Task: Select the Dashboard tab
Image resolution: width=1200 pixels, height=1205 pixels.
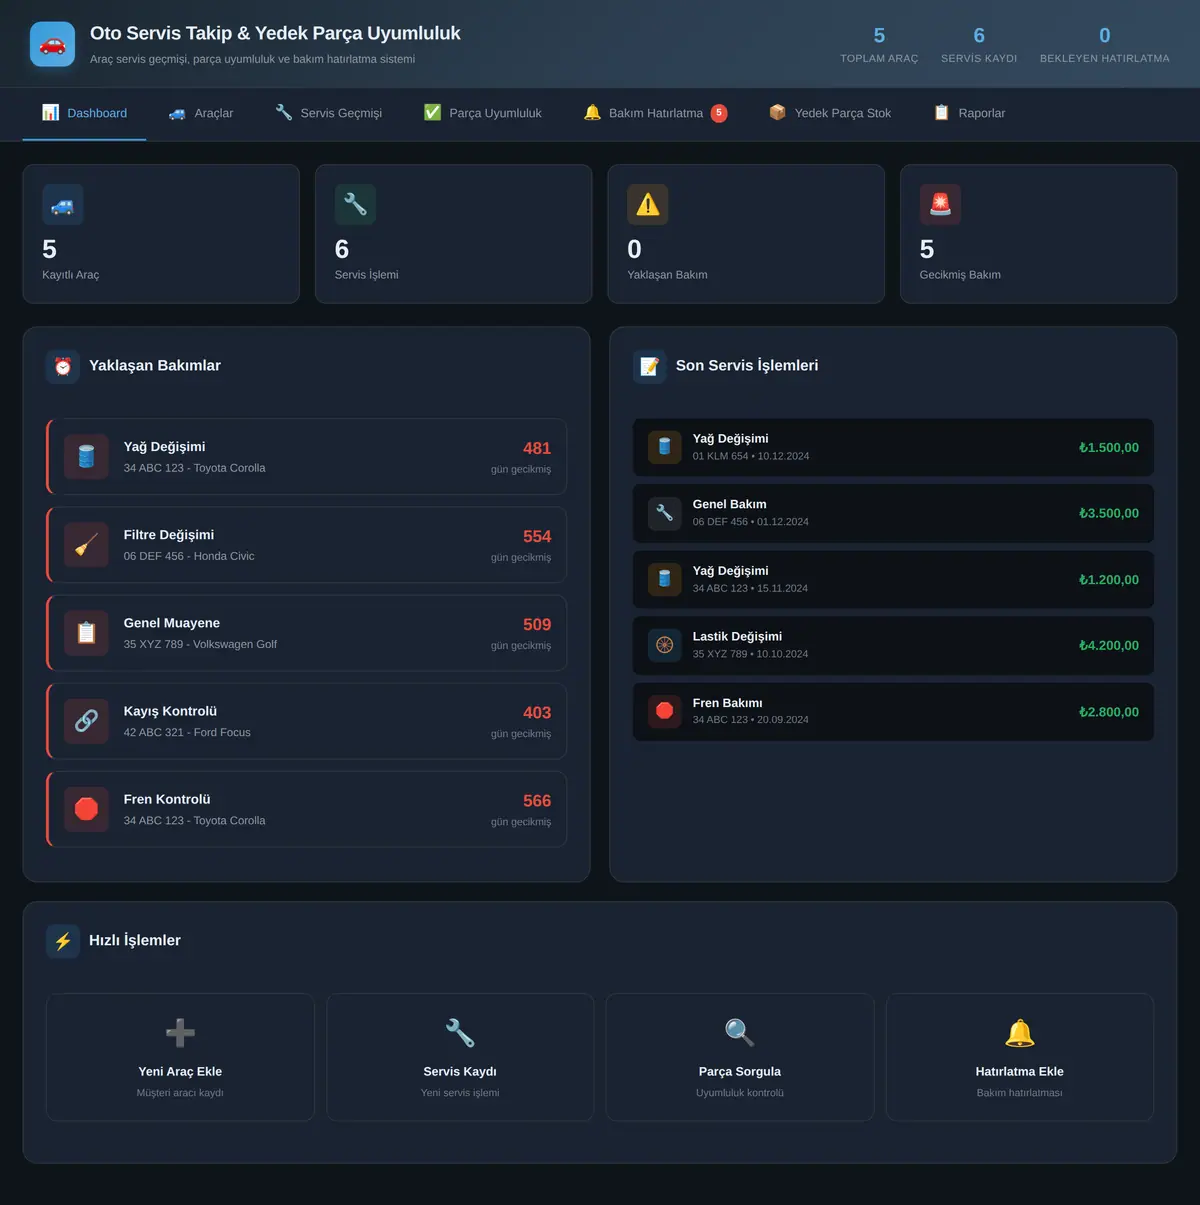Action: (85, 113)
